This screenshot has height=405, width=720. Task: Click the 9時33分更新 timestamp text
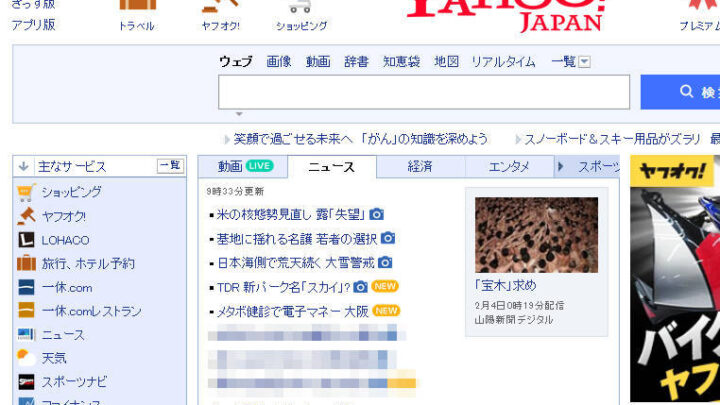[x=235, y=191]
